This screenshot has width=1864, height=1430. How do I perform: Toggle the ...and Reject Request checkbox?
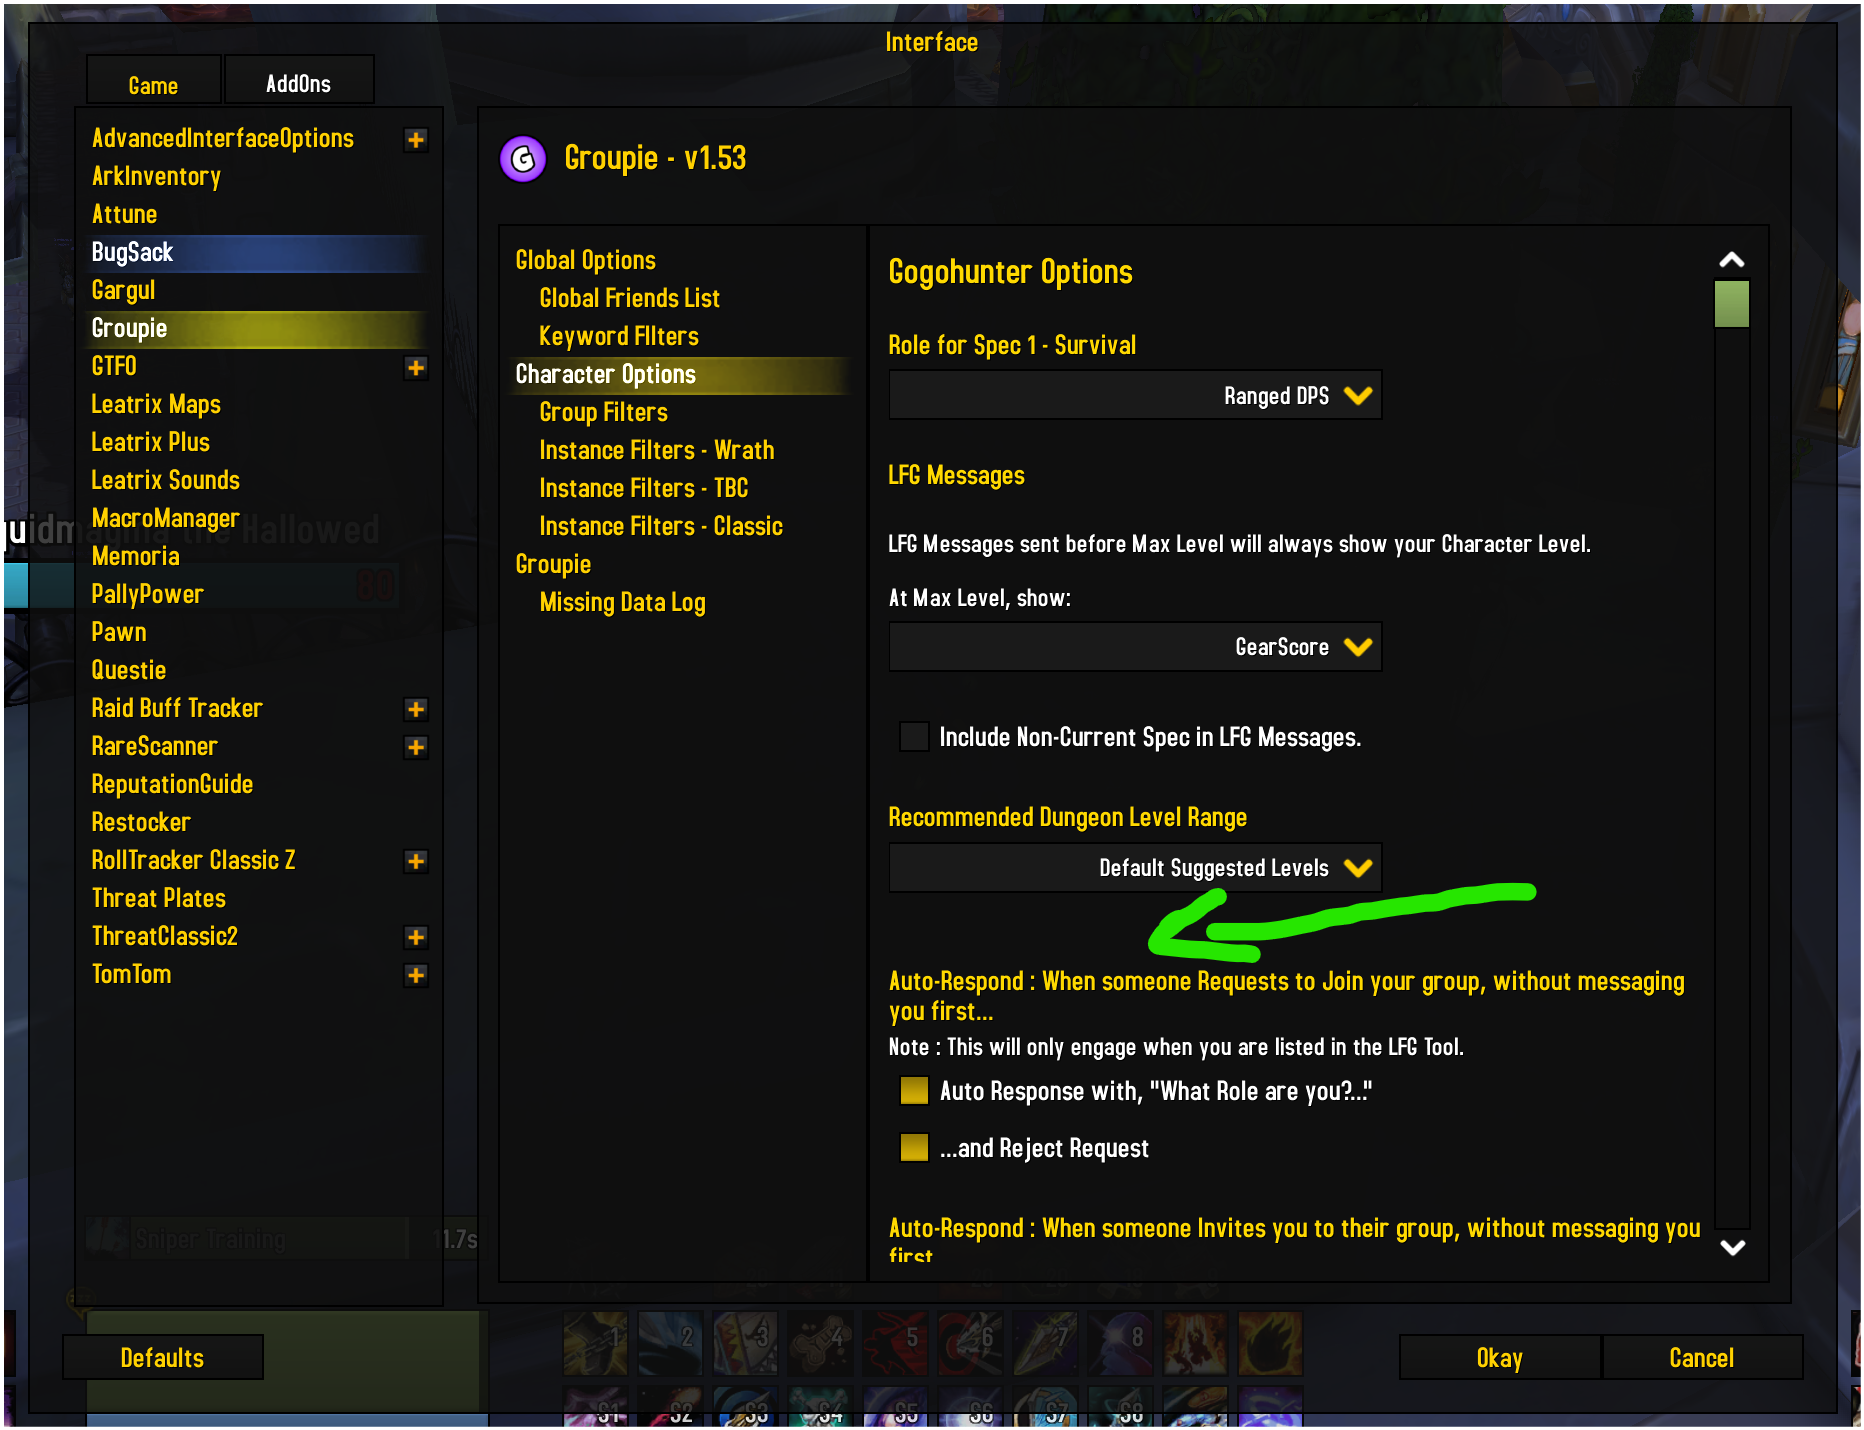914,1147
